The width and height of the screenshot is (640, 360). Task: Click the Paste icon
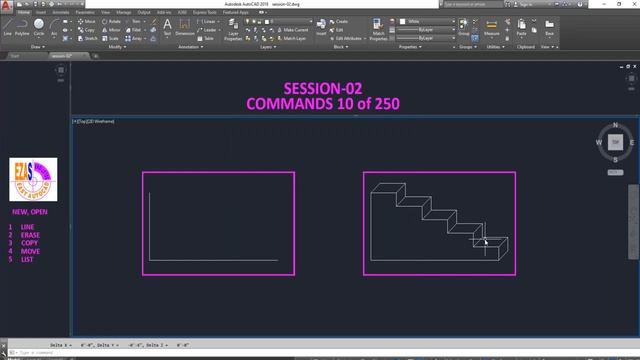pos(521,28)
